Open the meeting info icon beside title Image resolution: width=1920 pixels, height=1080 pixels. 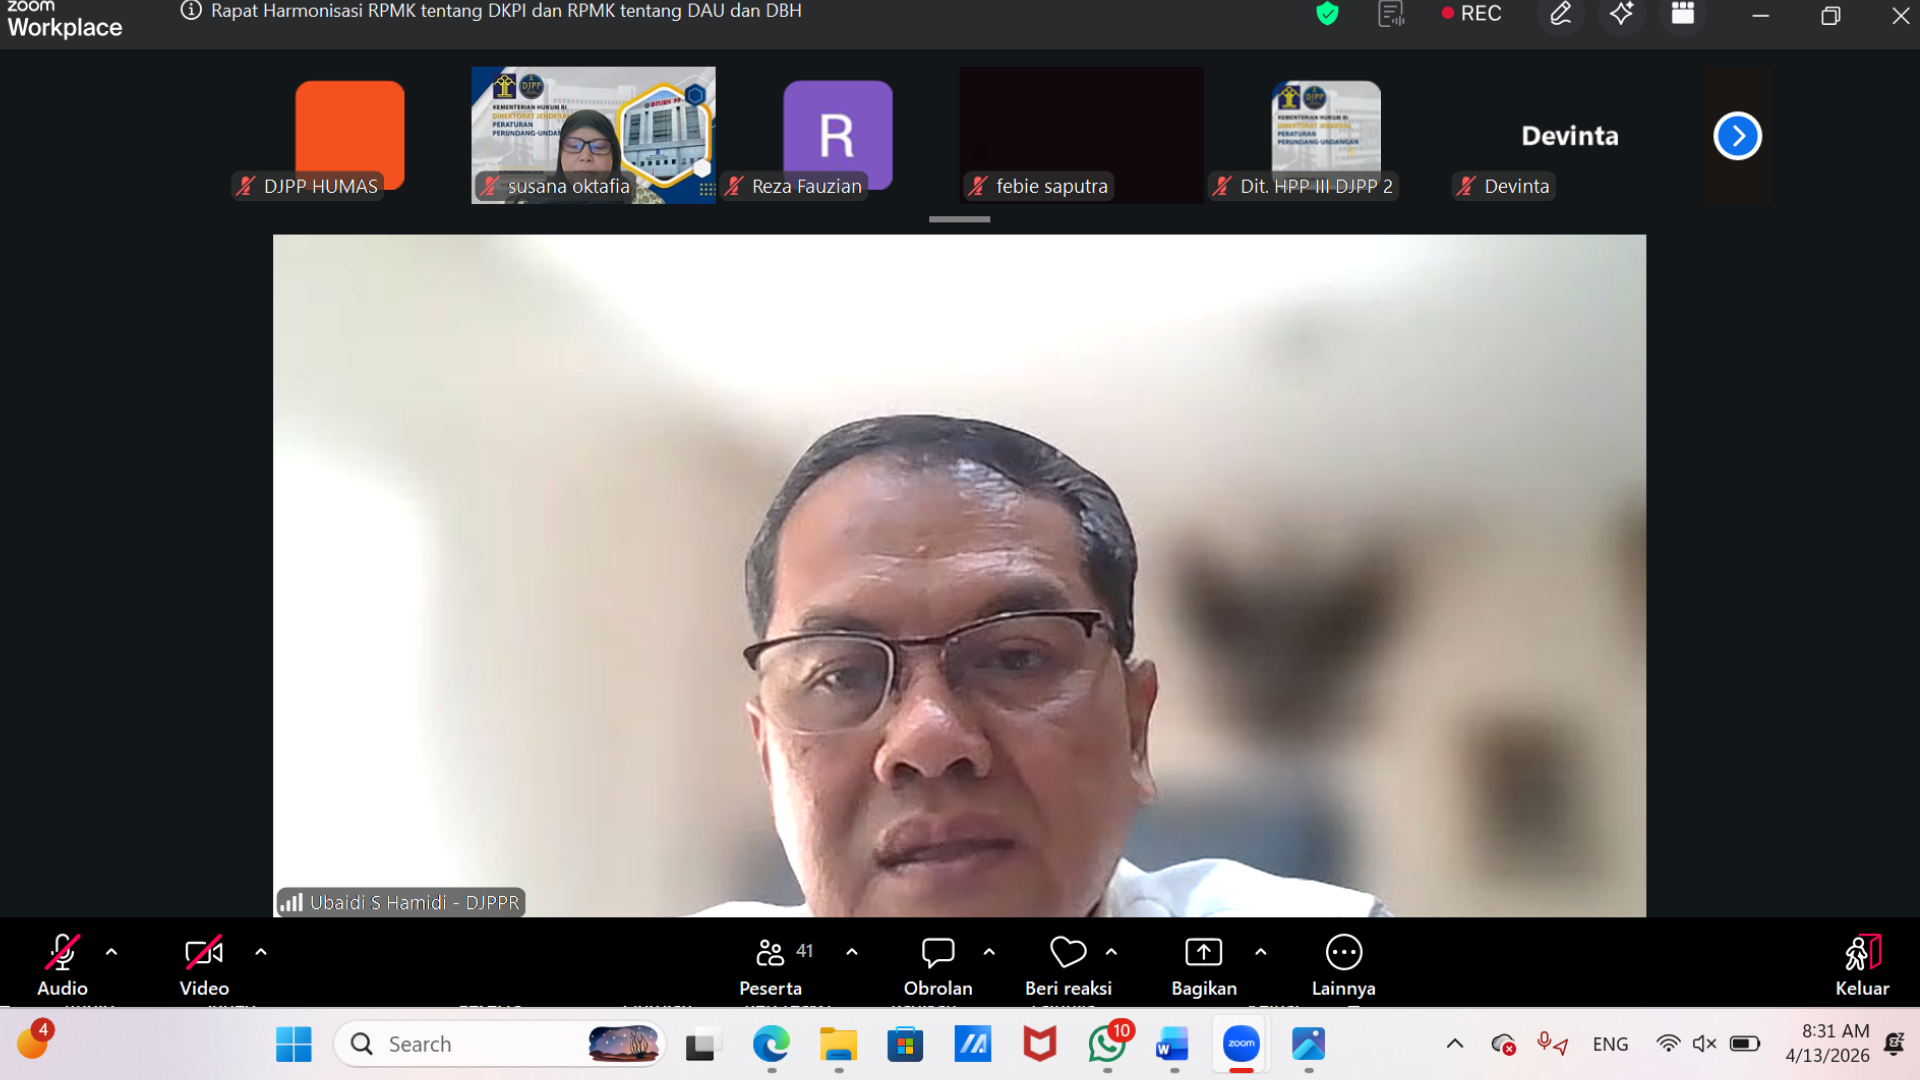click(x=191, y=11)
